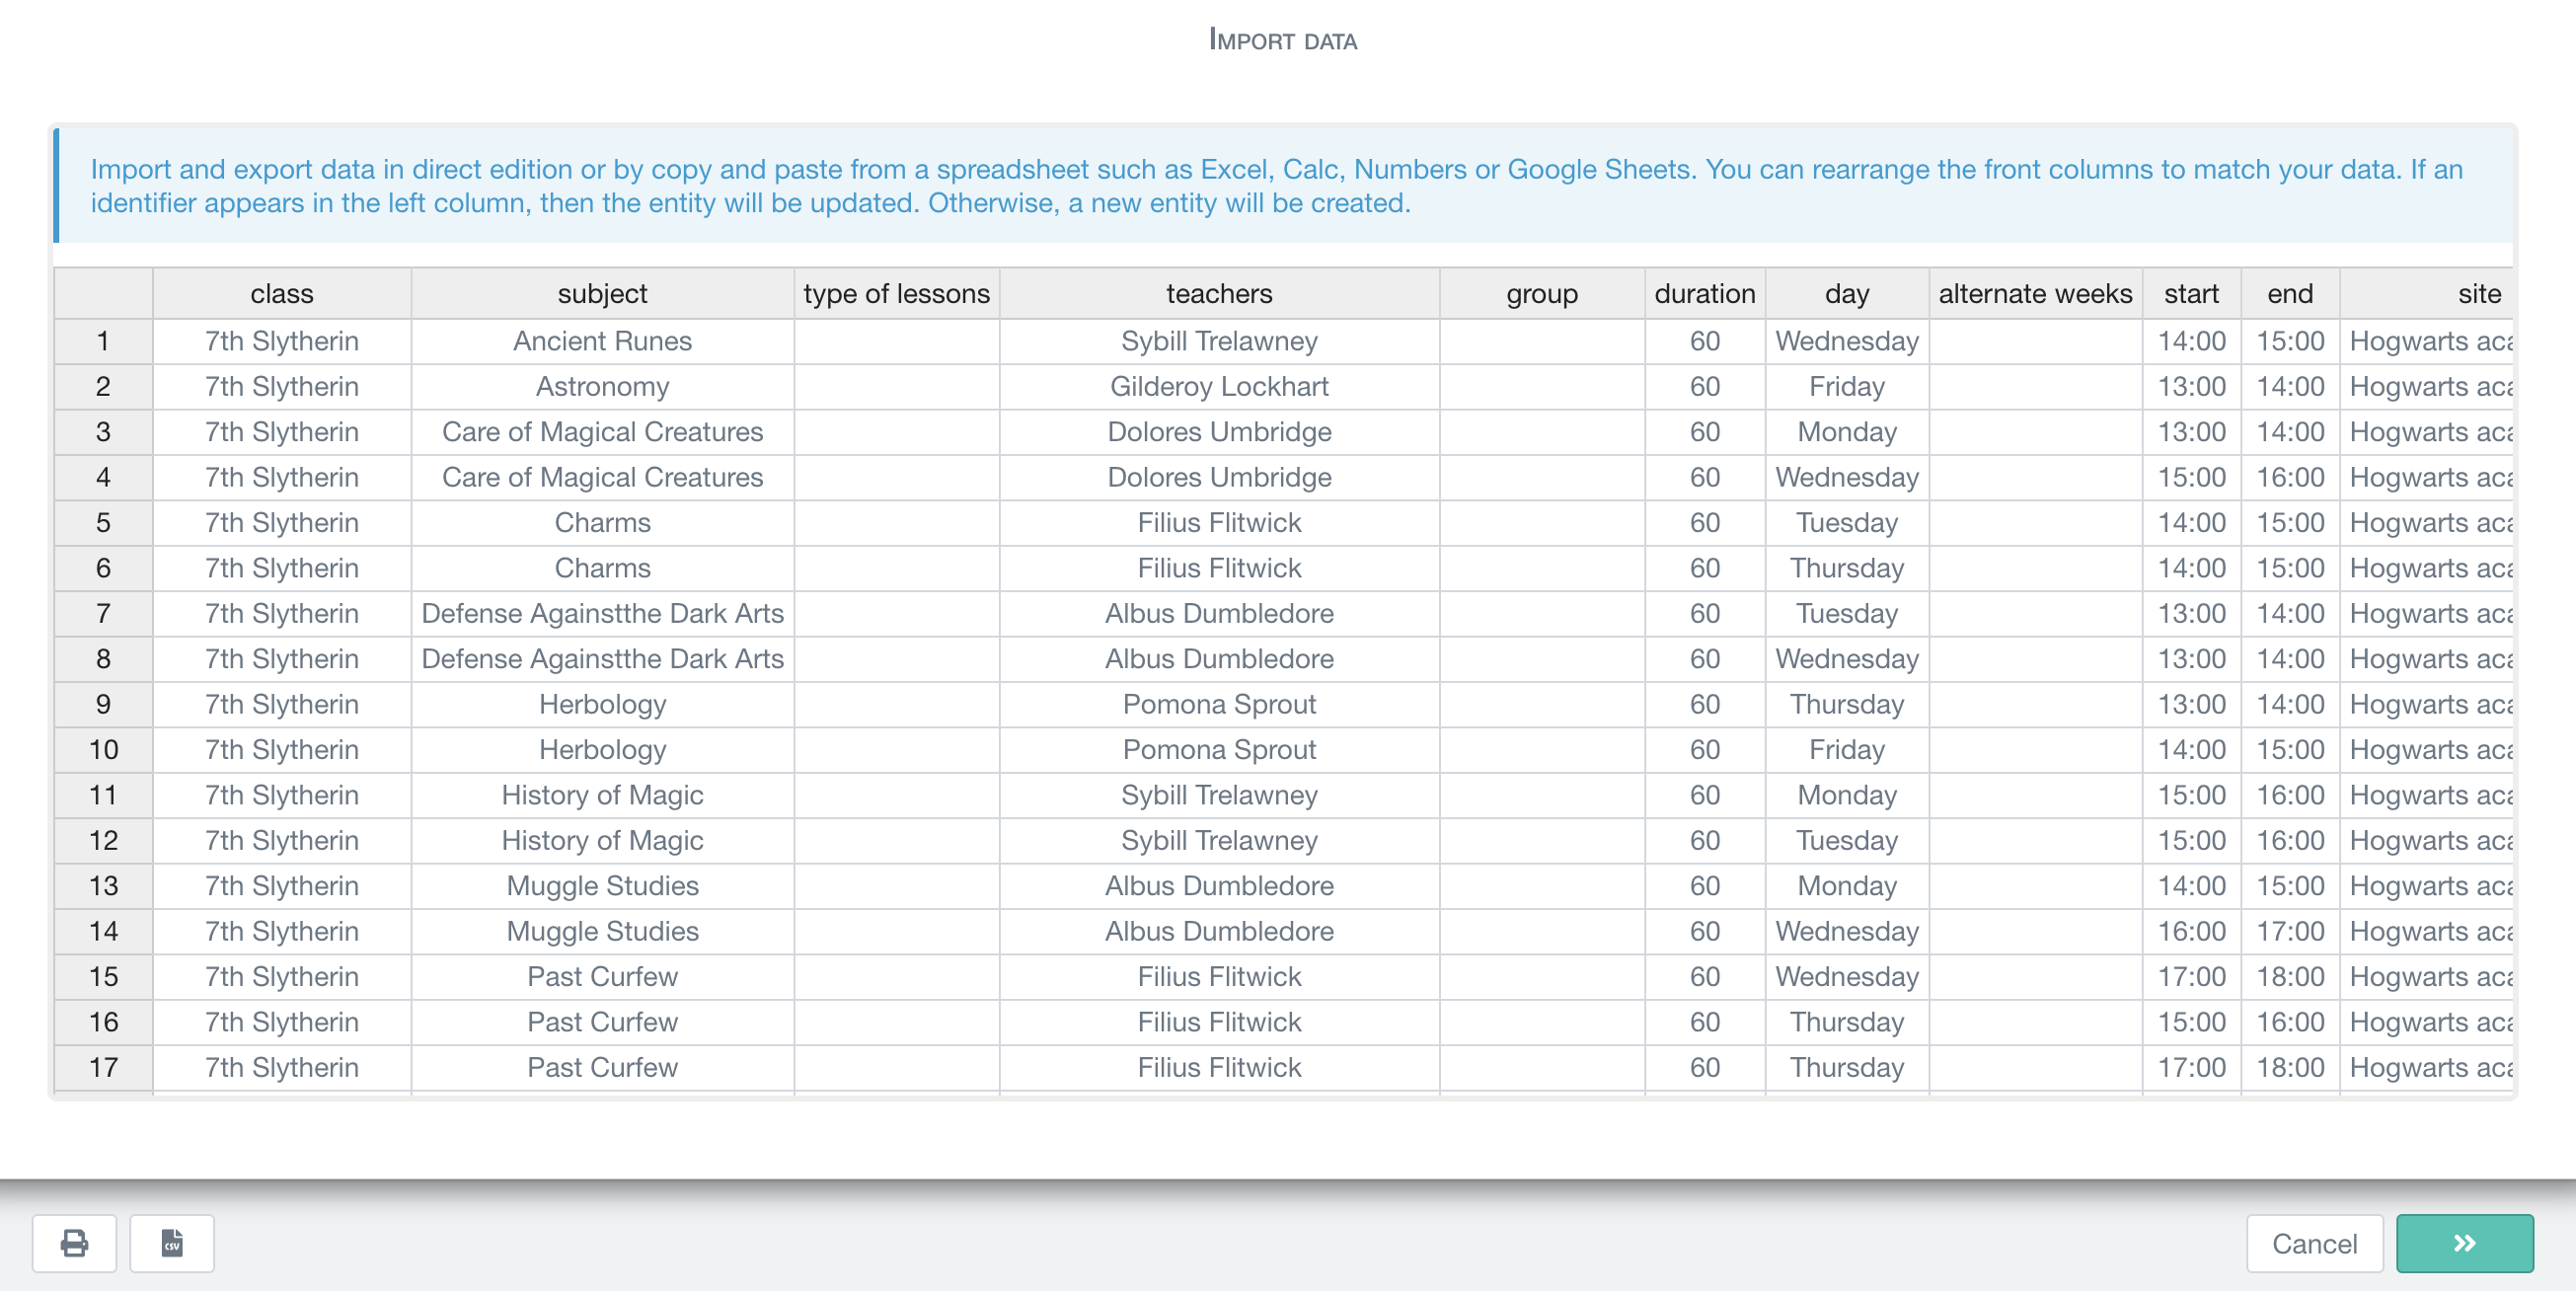The image size is (2576, 1291).
Task: Click the 14:00 start cell of row 1
Action: [x=2192, y=340]
